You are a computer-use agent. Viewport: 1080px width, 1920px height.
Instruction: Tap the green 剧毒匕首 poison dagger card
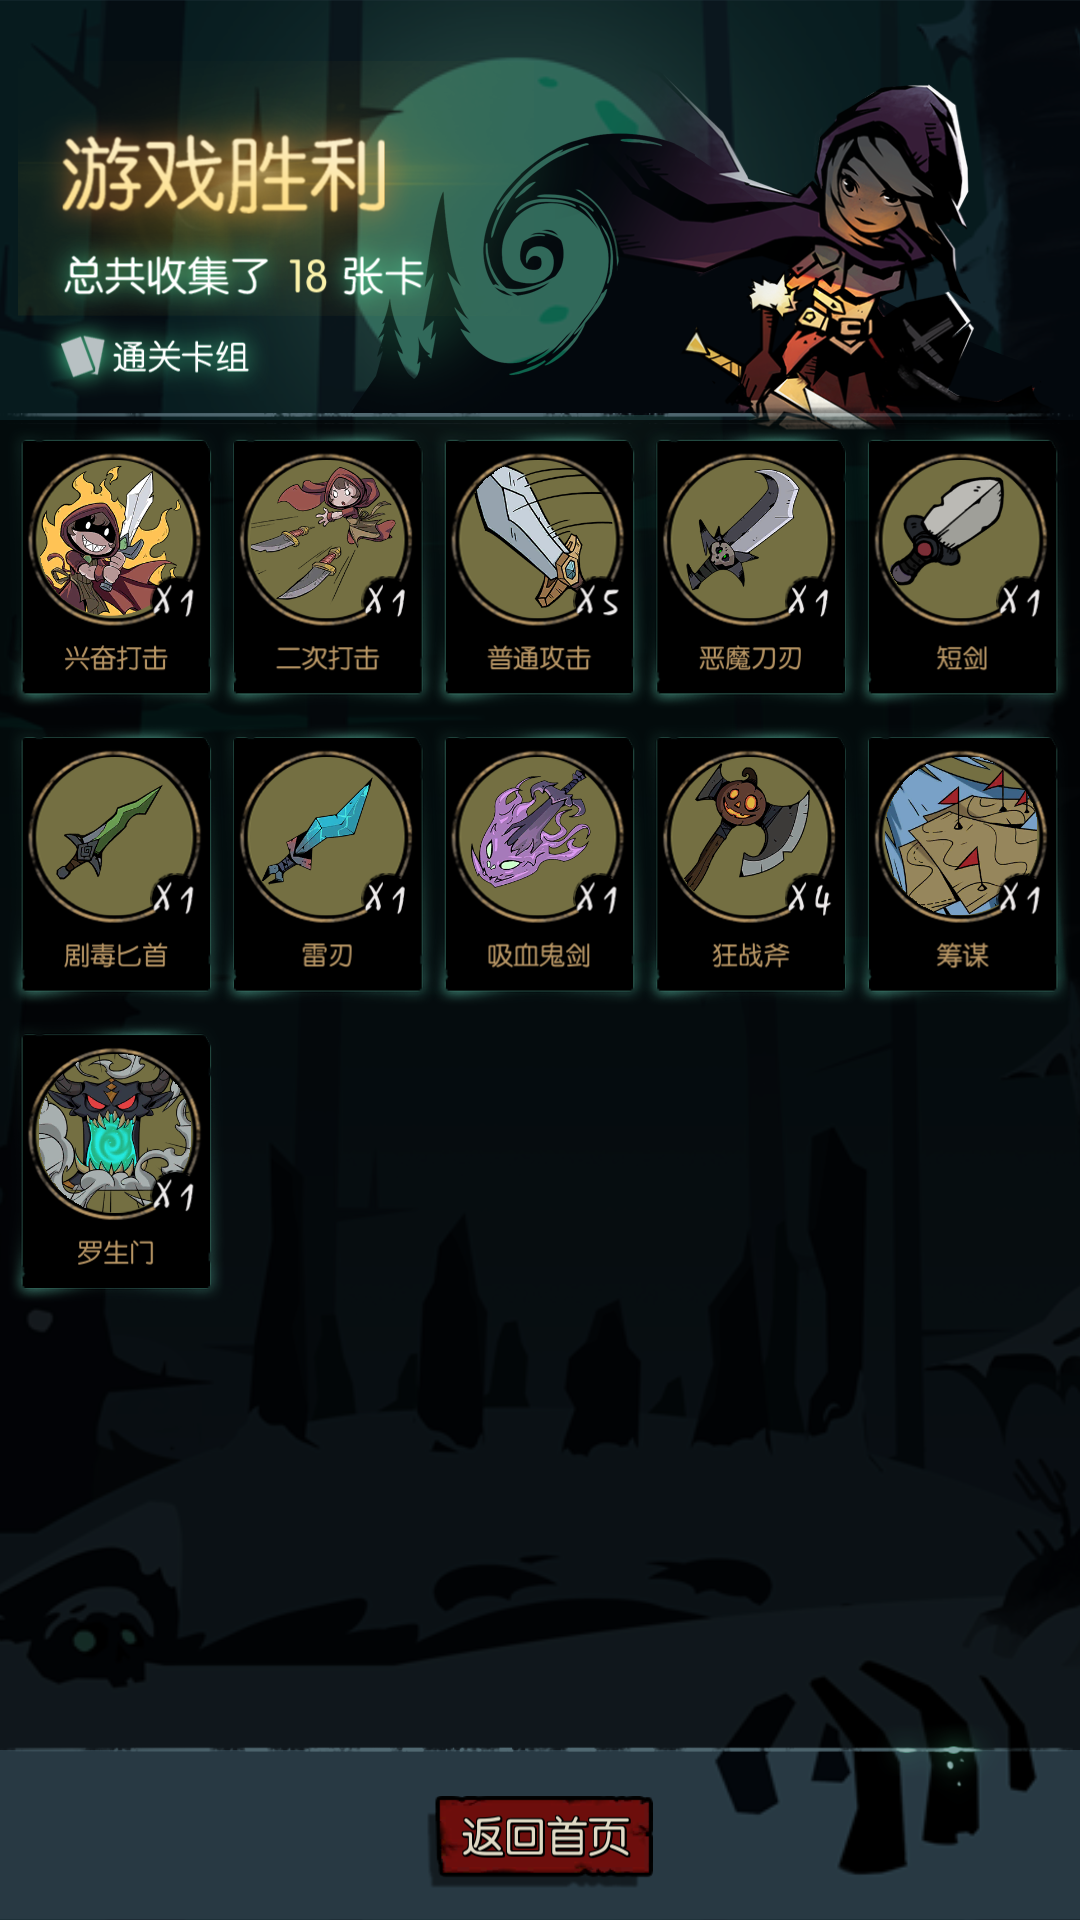pyautogui.click(x=116, y=864)
